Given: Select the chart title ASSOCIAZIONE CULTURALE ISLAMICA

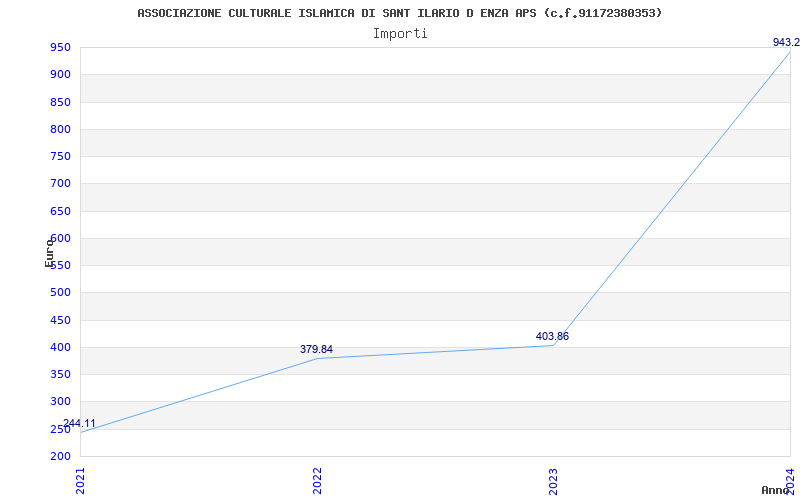Looking at the screenshot, I should pyautogui.click(x=399, y=13).
